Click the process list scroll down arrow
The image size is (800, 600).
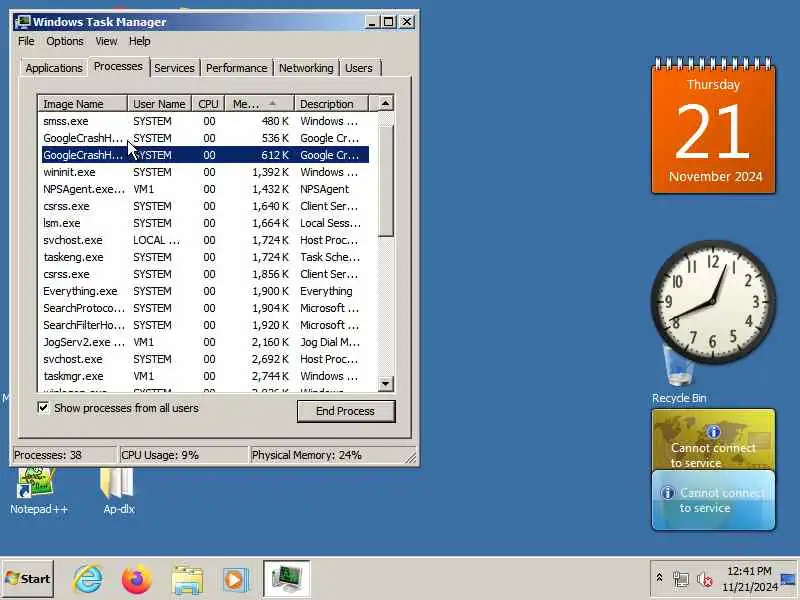point(385,383)
